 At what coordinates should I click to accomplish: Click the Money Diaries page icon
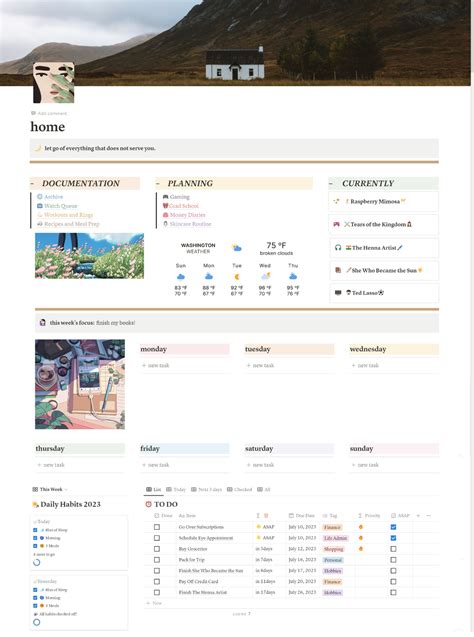click(x=165, y=215)
